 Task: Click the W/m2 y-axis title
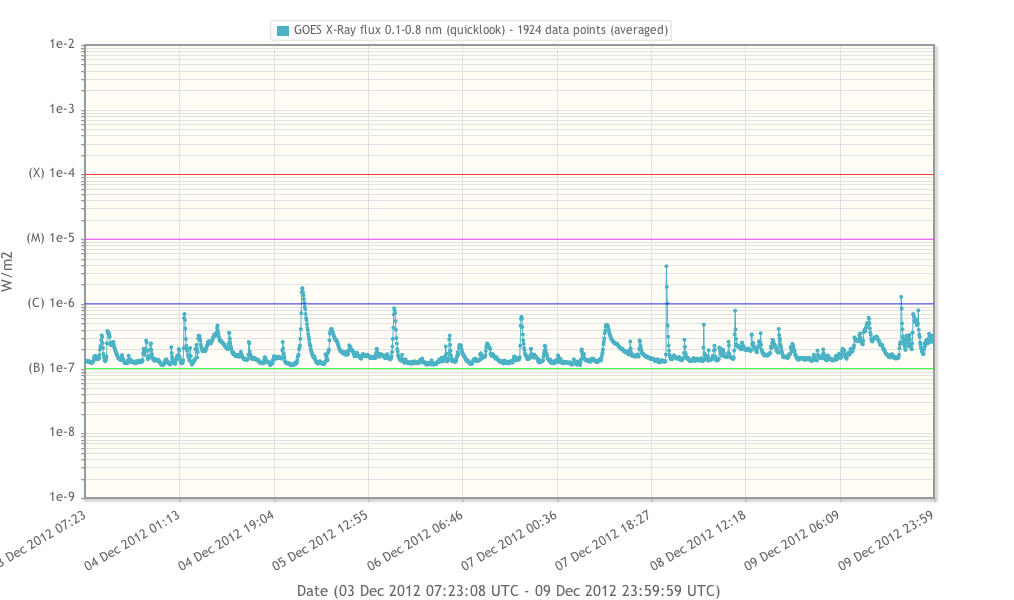click(x=8, y=271)
